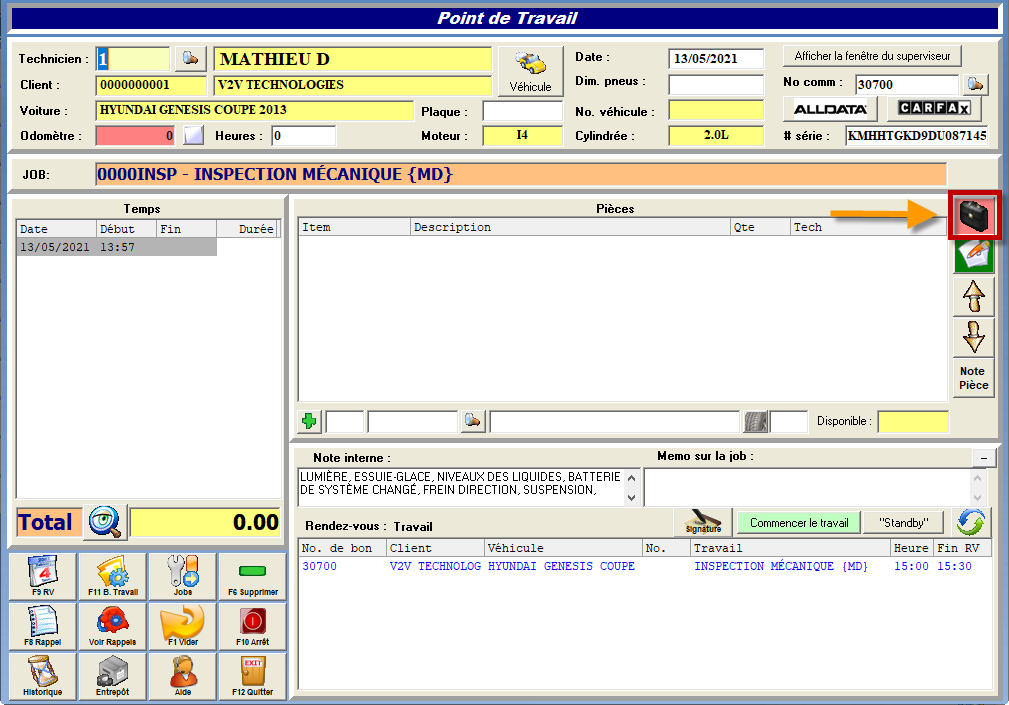Open ALLDATA
Image resolution: width=1009 pixels, height=705 pixels.
(830, 109)
